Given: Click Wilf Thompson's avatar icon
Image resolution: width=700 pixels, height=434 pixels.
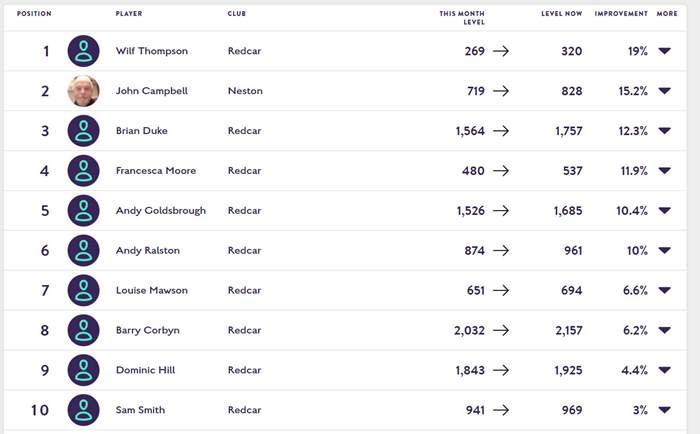Looking at the screenshot, I should [x=83, y=51].
